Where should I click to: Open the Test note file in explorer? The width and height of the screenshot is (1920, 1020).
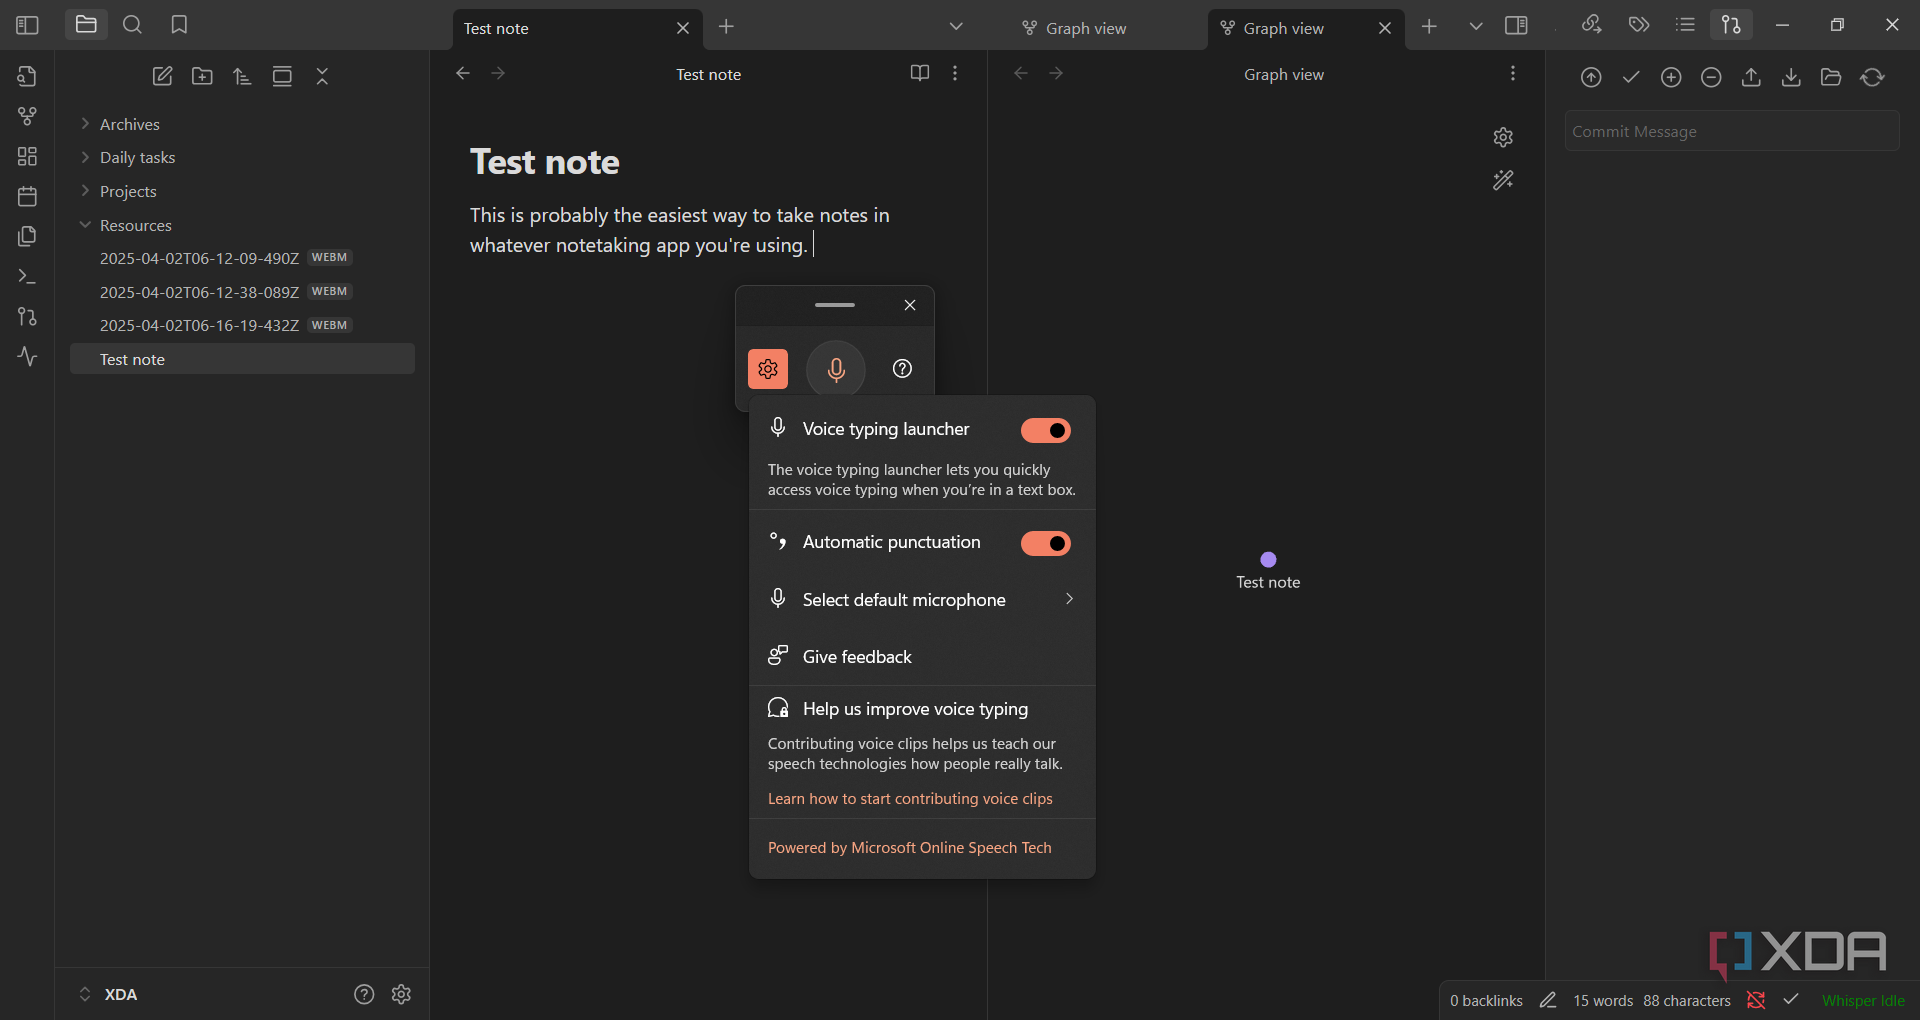pos(242,359)
